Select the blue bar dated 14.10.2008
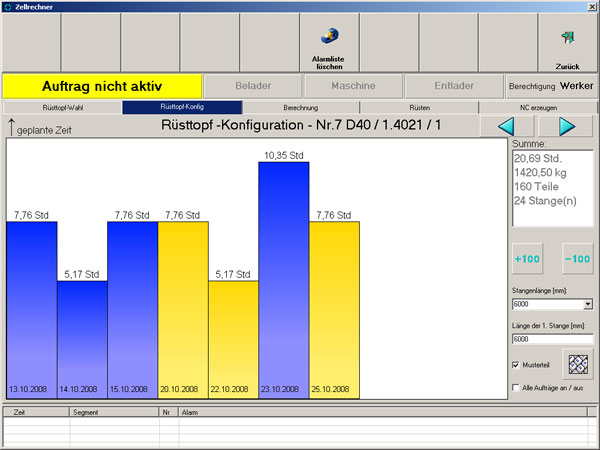This screenshot has width=600, height=450. point(82,340)
